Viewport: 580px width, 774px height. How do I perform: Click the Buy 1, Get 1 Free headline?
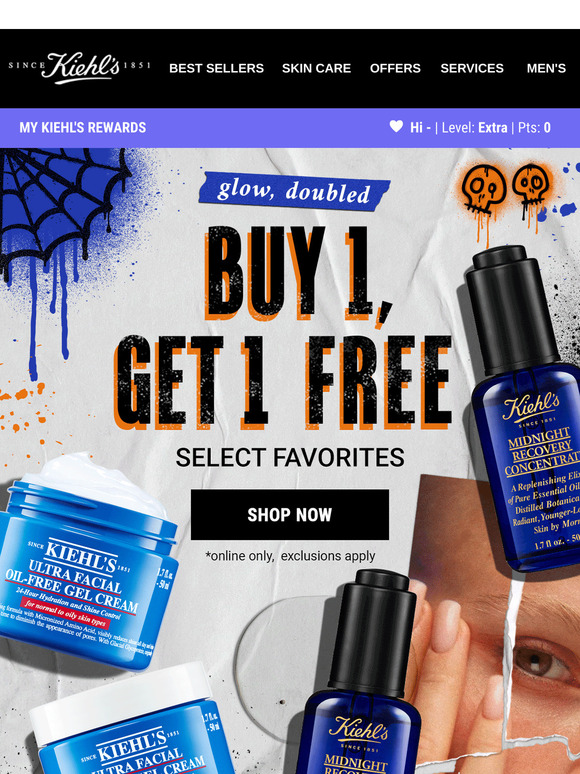[x=283, y=327]
